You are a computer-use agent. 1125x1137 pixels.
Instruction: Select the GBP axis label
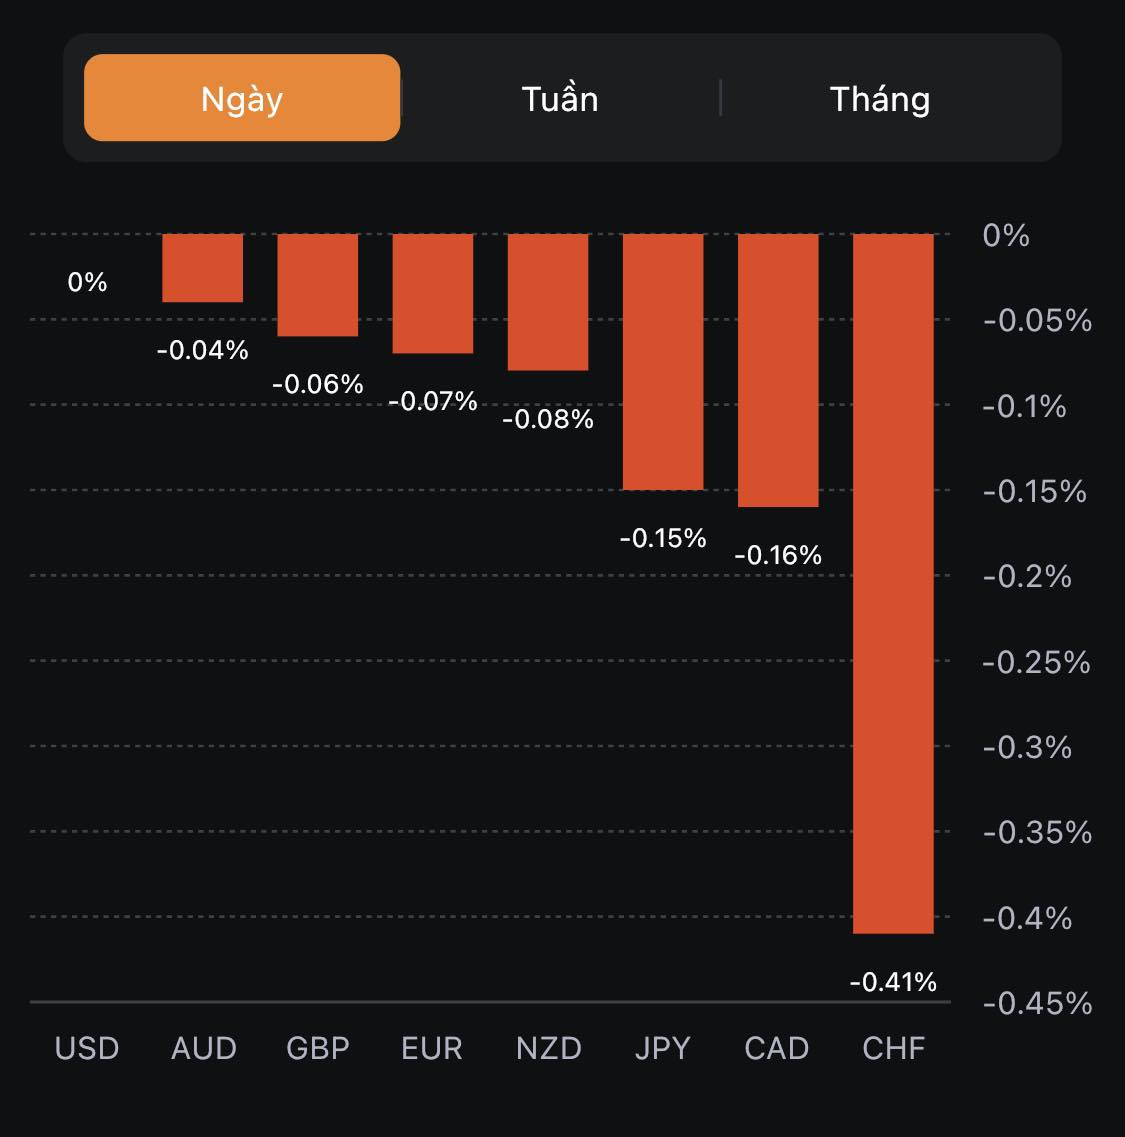tap(318, 1048)
